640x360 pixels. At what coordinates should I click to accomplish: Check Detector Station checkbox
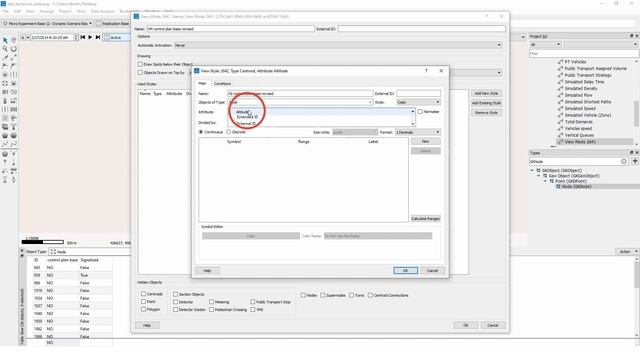click(x=175, y=309)
